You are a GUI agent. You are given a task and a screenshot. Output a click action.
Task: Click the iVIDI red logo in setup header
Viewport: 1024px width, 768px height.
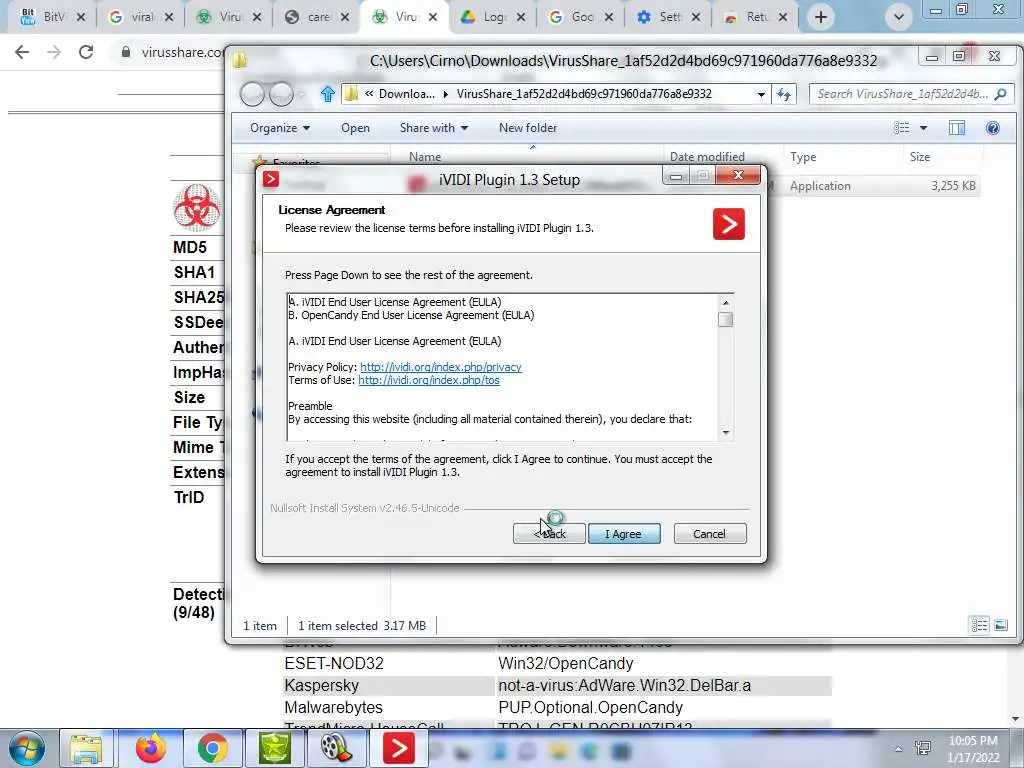[x=729, y=224]
